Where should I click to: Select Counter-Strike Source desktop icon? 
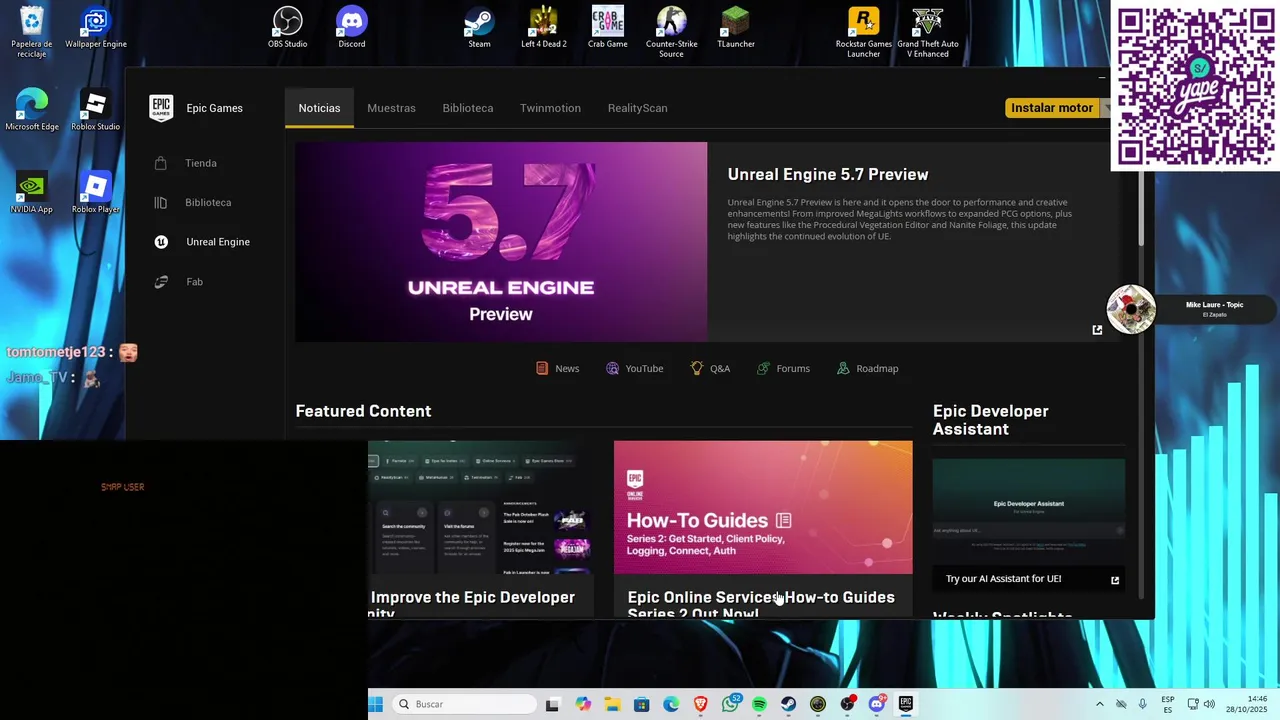tap(672, 32)
